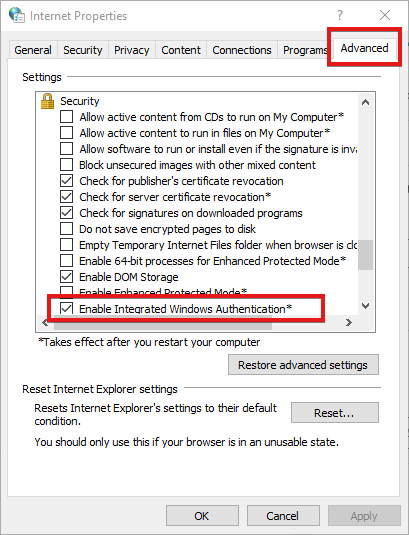Click the Reset... button

coord(335,413)
